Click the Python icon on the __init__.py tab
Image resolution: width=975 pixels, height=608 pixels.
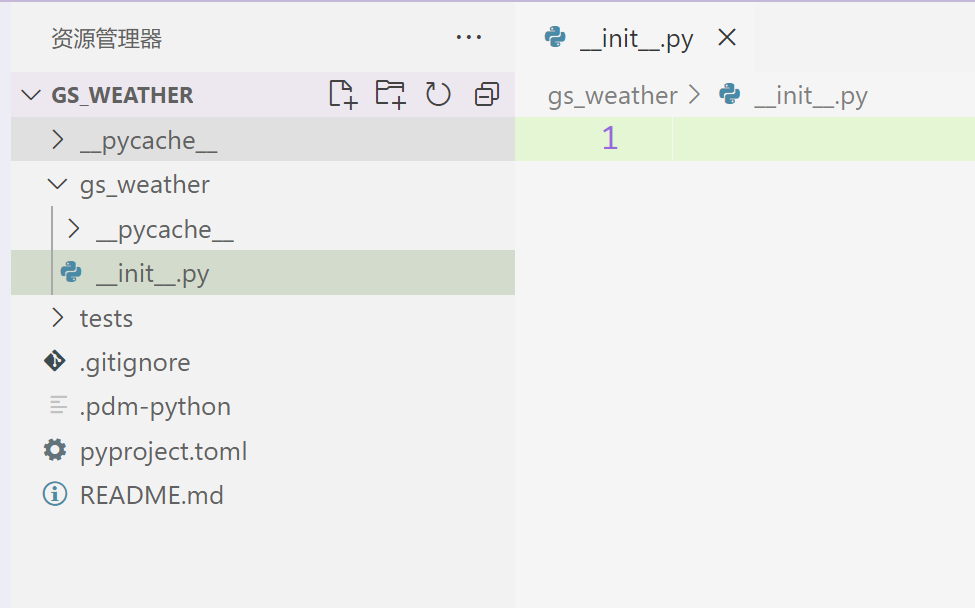click(x=555, y=37)
